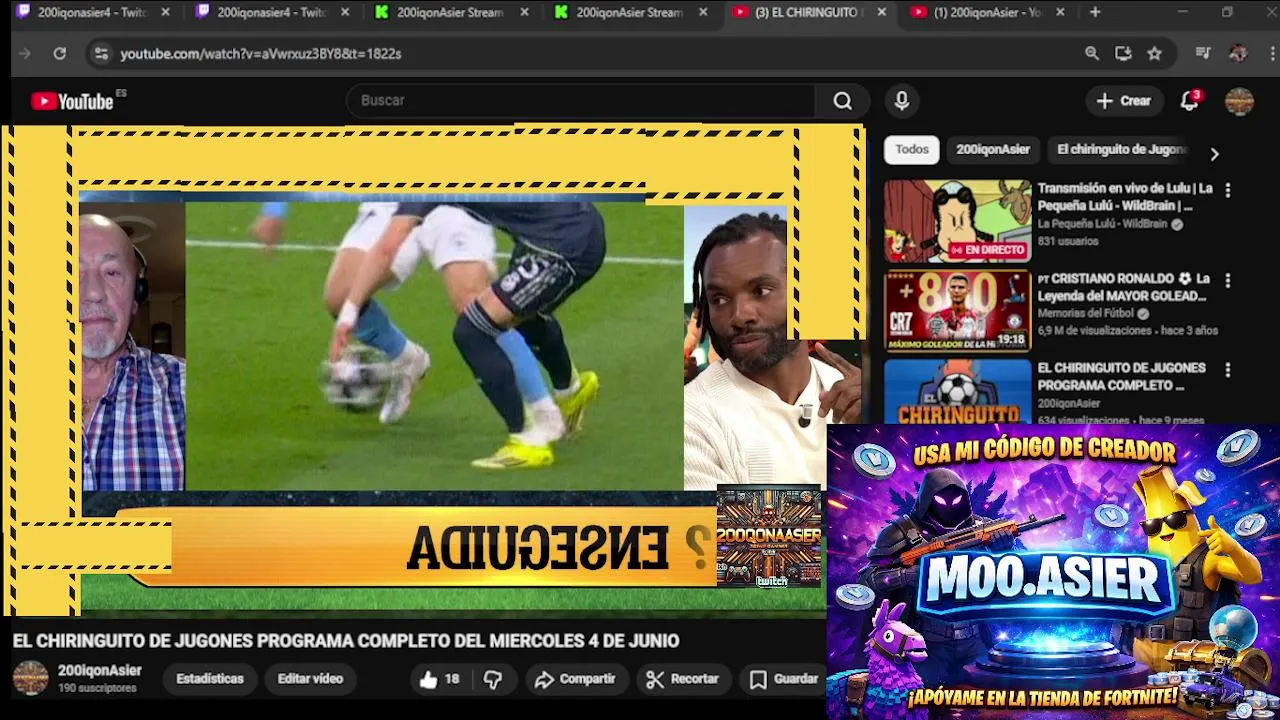This screenshot has height=720, width=1280.
Task: Click the 'La Pequeña Lulú - WildBrain' channel name
Action: 1102,225
